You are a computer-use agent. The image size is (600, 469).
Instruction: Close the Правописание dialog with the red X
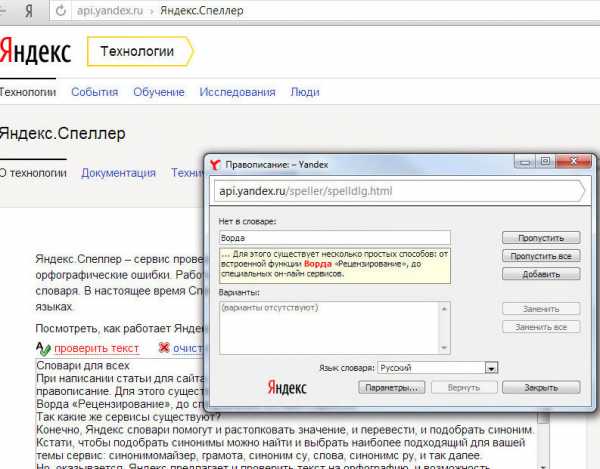pyautogui.click(x=573, y=162)
